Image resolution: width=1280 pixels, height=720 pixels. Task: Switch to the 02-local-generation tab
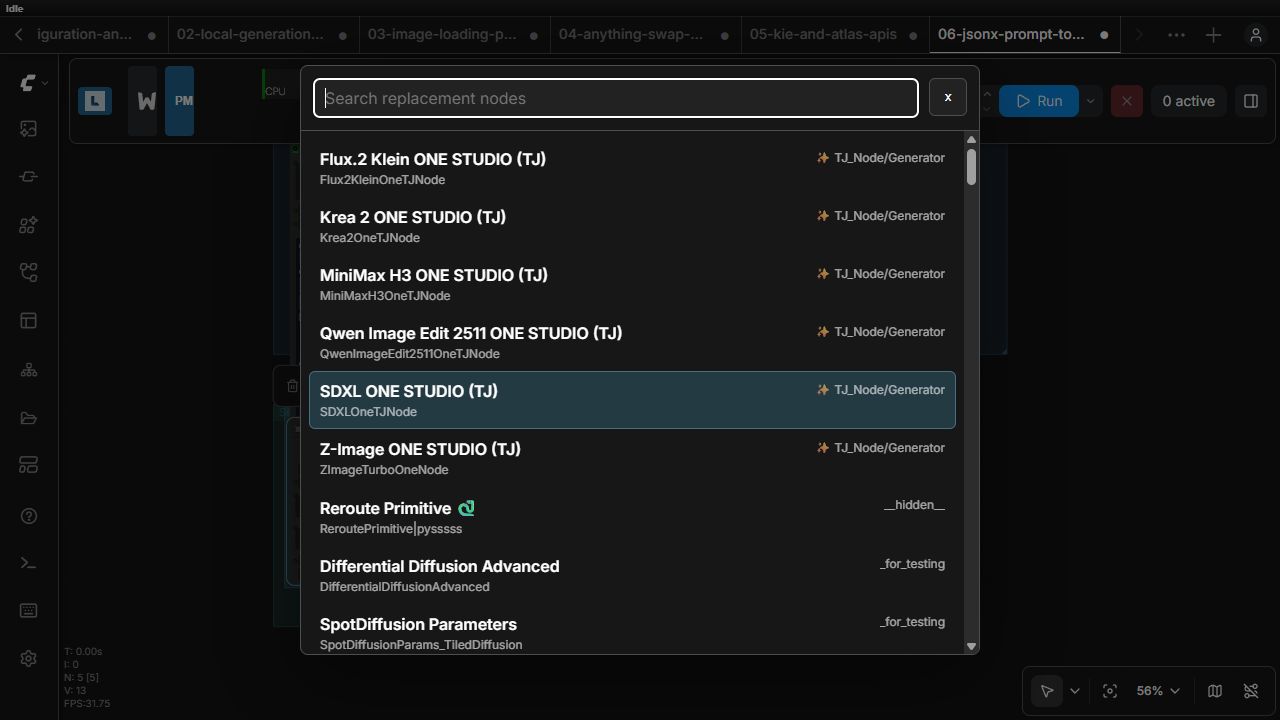click(x=262, y=34)
